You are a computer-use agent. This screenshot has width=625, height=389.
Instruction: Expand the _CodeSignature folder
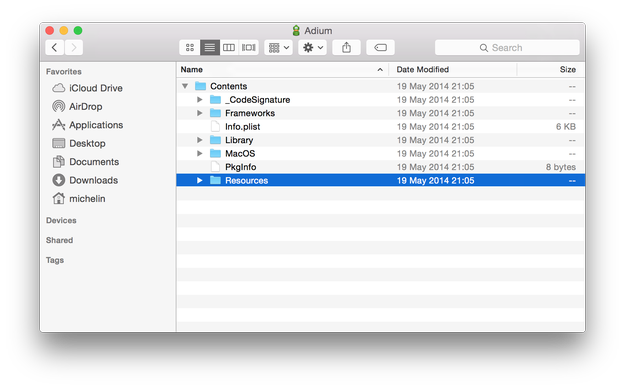click(200, 100)
